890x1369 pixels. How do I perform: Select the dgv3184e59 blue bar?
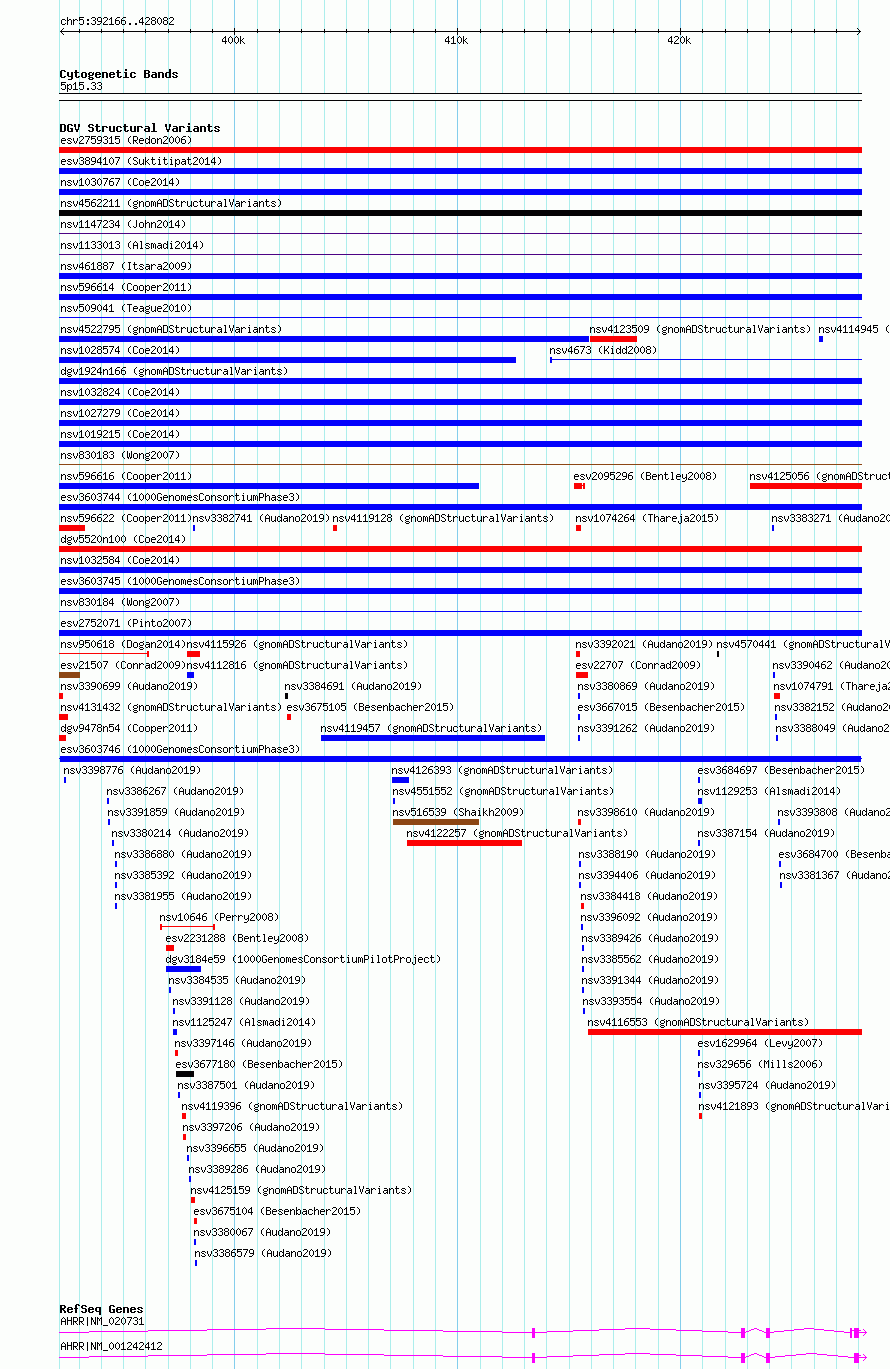point(183,969)
